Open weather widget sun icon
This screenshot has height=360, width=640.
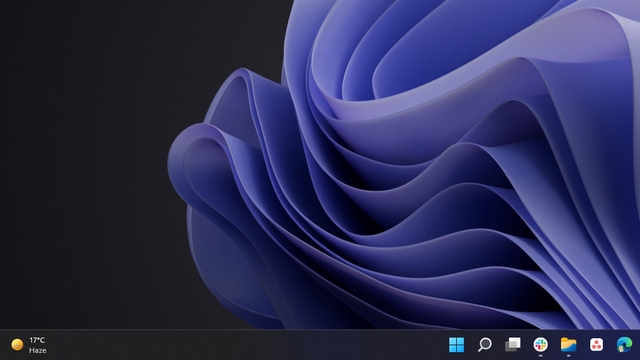tap(17, 345)
